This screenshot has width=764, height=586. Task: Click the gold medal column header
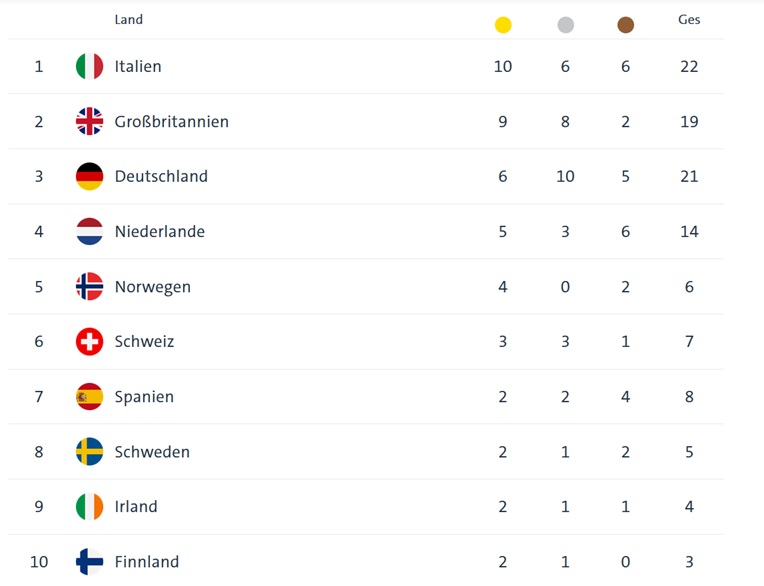(x=503, y=25)
